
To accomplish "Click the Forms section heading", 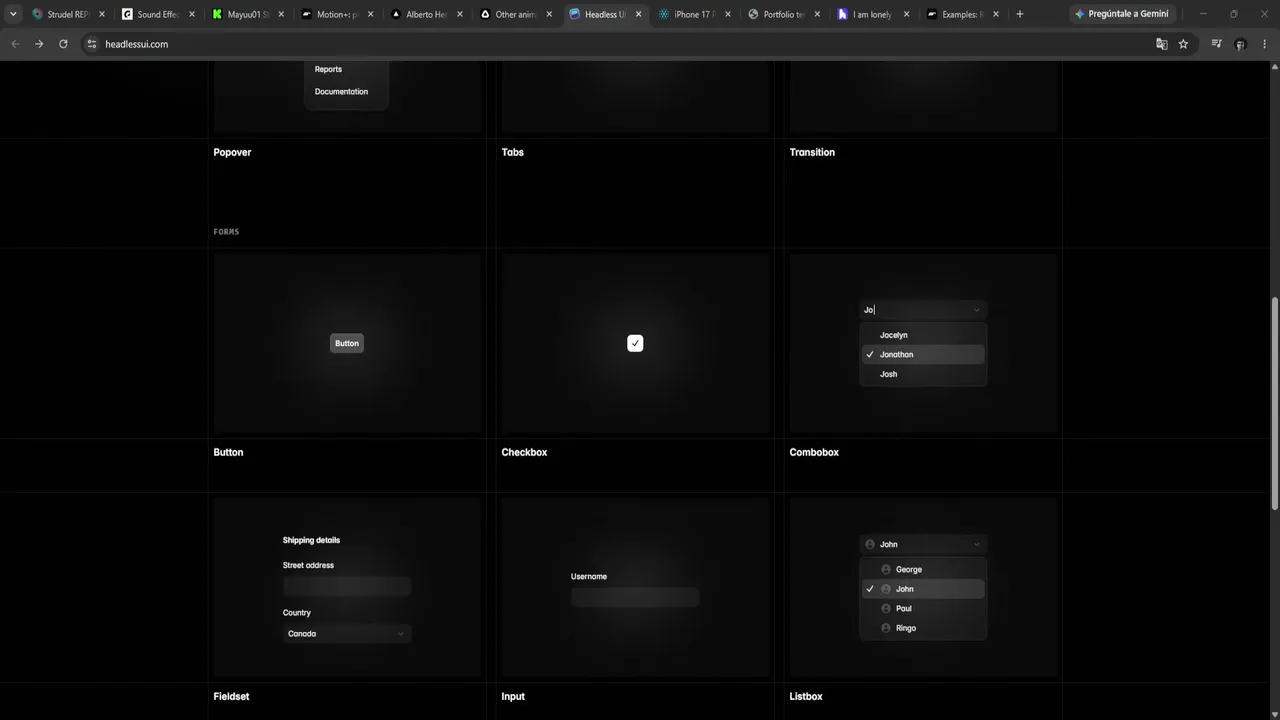I will pos(226,232).
